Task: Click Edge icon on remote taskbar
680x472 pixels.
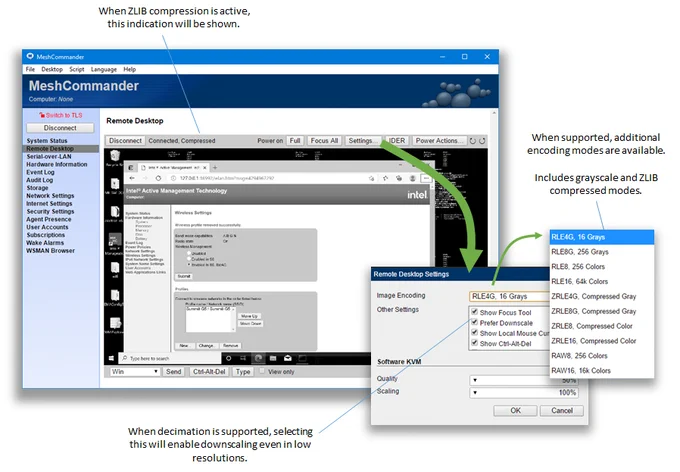Action: 258,358
